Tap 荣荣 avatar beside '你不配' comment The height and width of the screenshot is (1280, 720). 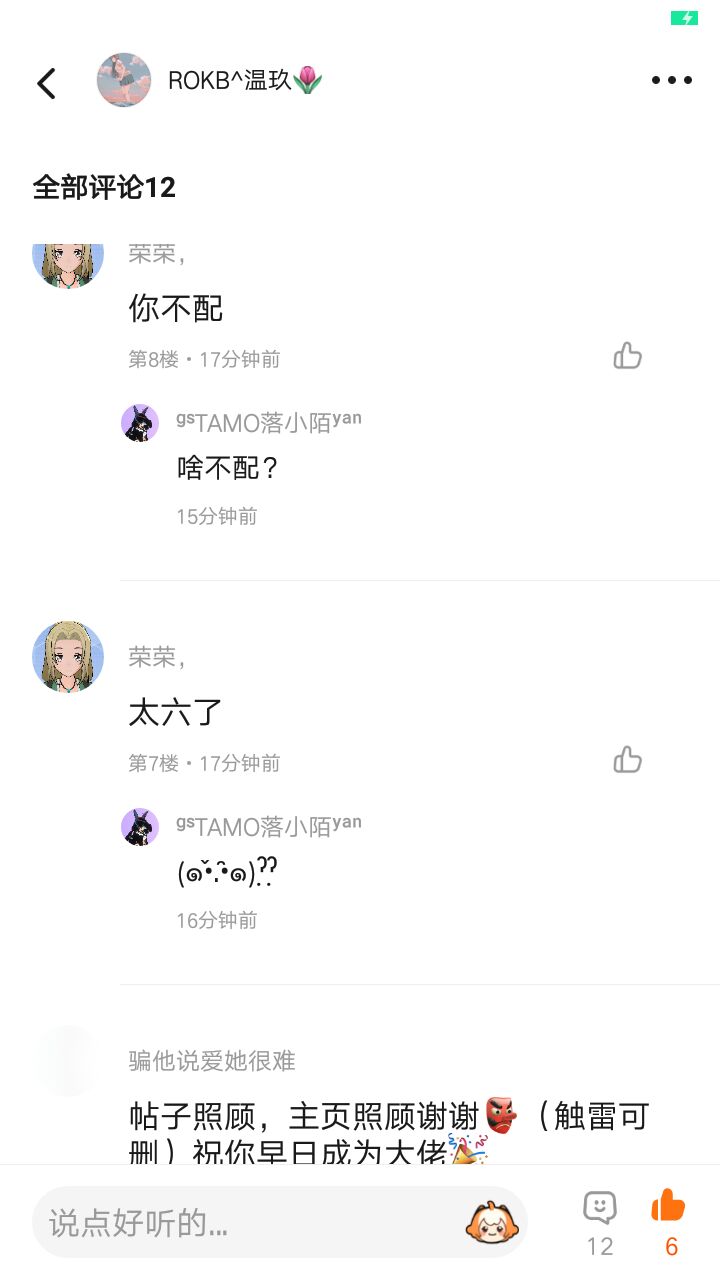tap(68, 264)
